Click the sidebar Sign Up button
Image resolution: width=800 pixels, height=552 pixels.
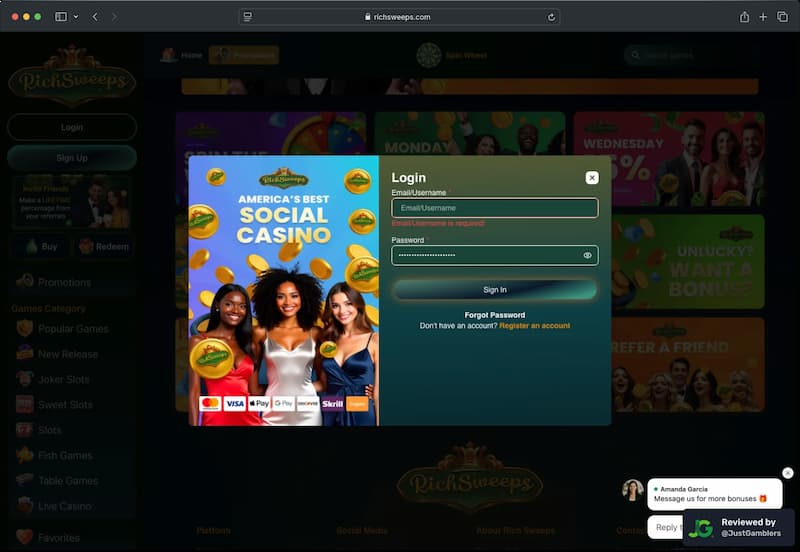72,158
